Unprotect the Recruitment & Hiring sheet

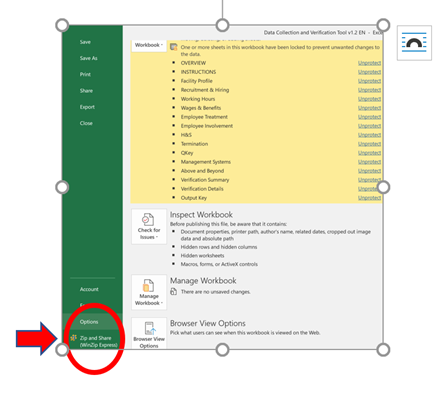(x=369, y=90)
